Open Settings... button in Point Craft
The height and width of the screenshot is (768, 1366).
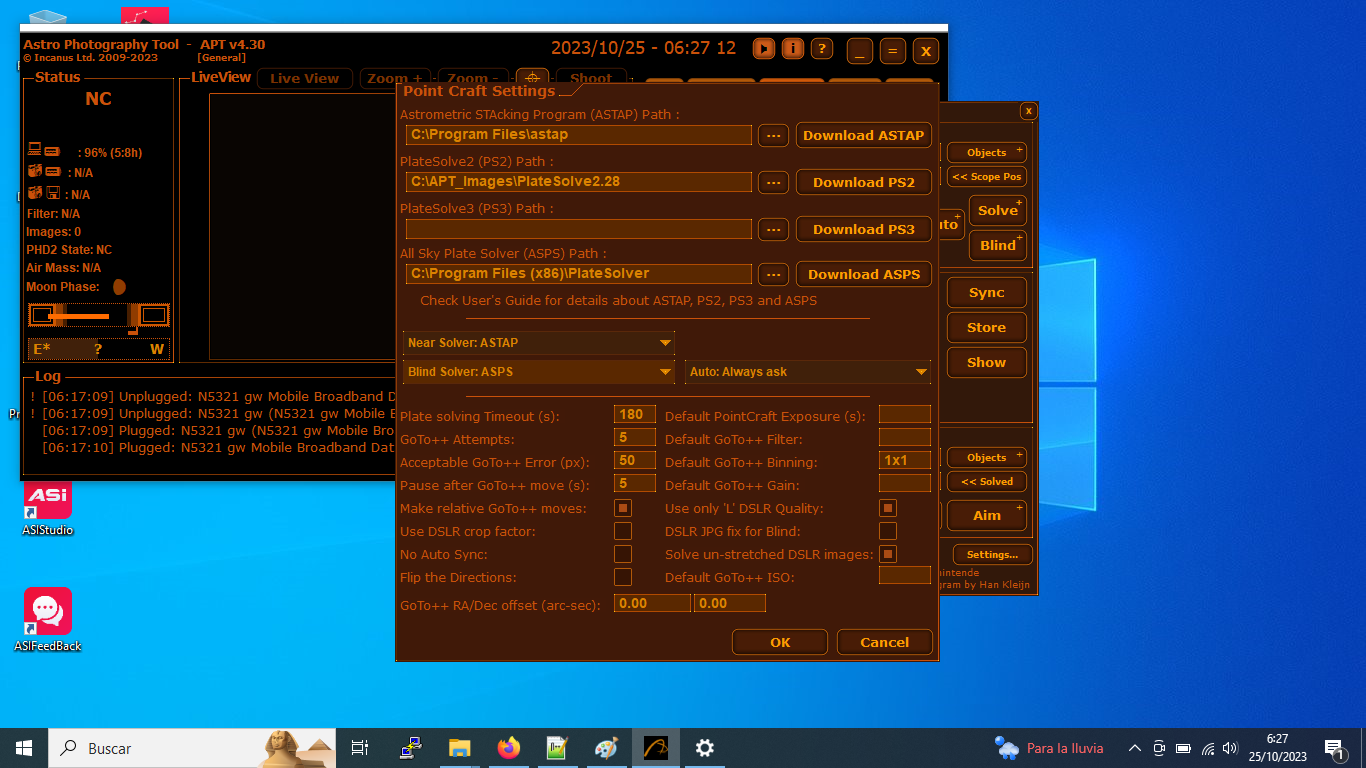[x=993, y=554]
